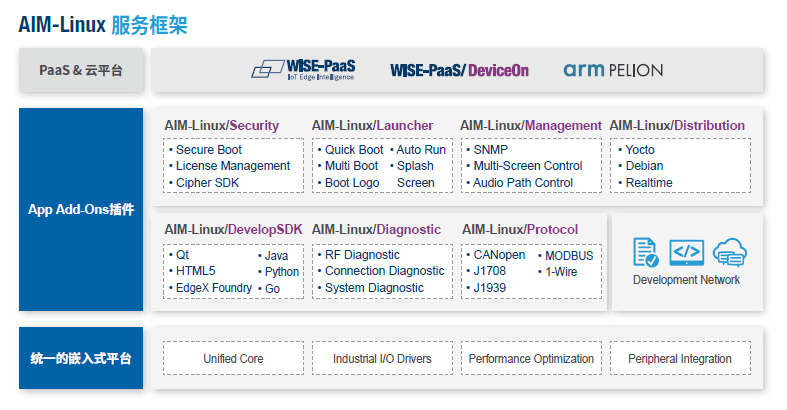Click the AIM-Linux/Launcher heading
The image size is (787, 410).
click(372, 125)
